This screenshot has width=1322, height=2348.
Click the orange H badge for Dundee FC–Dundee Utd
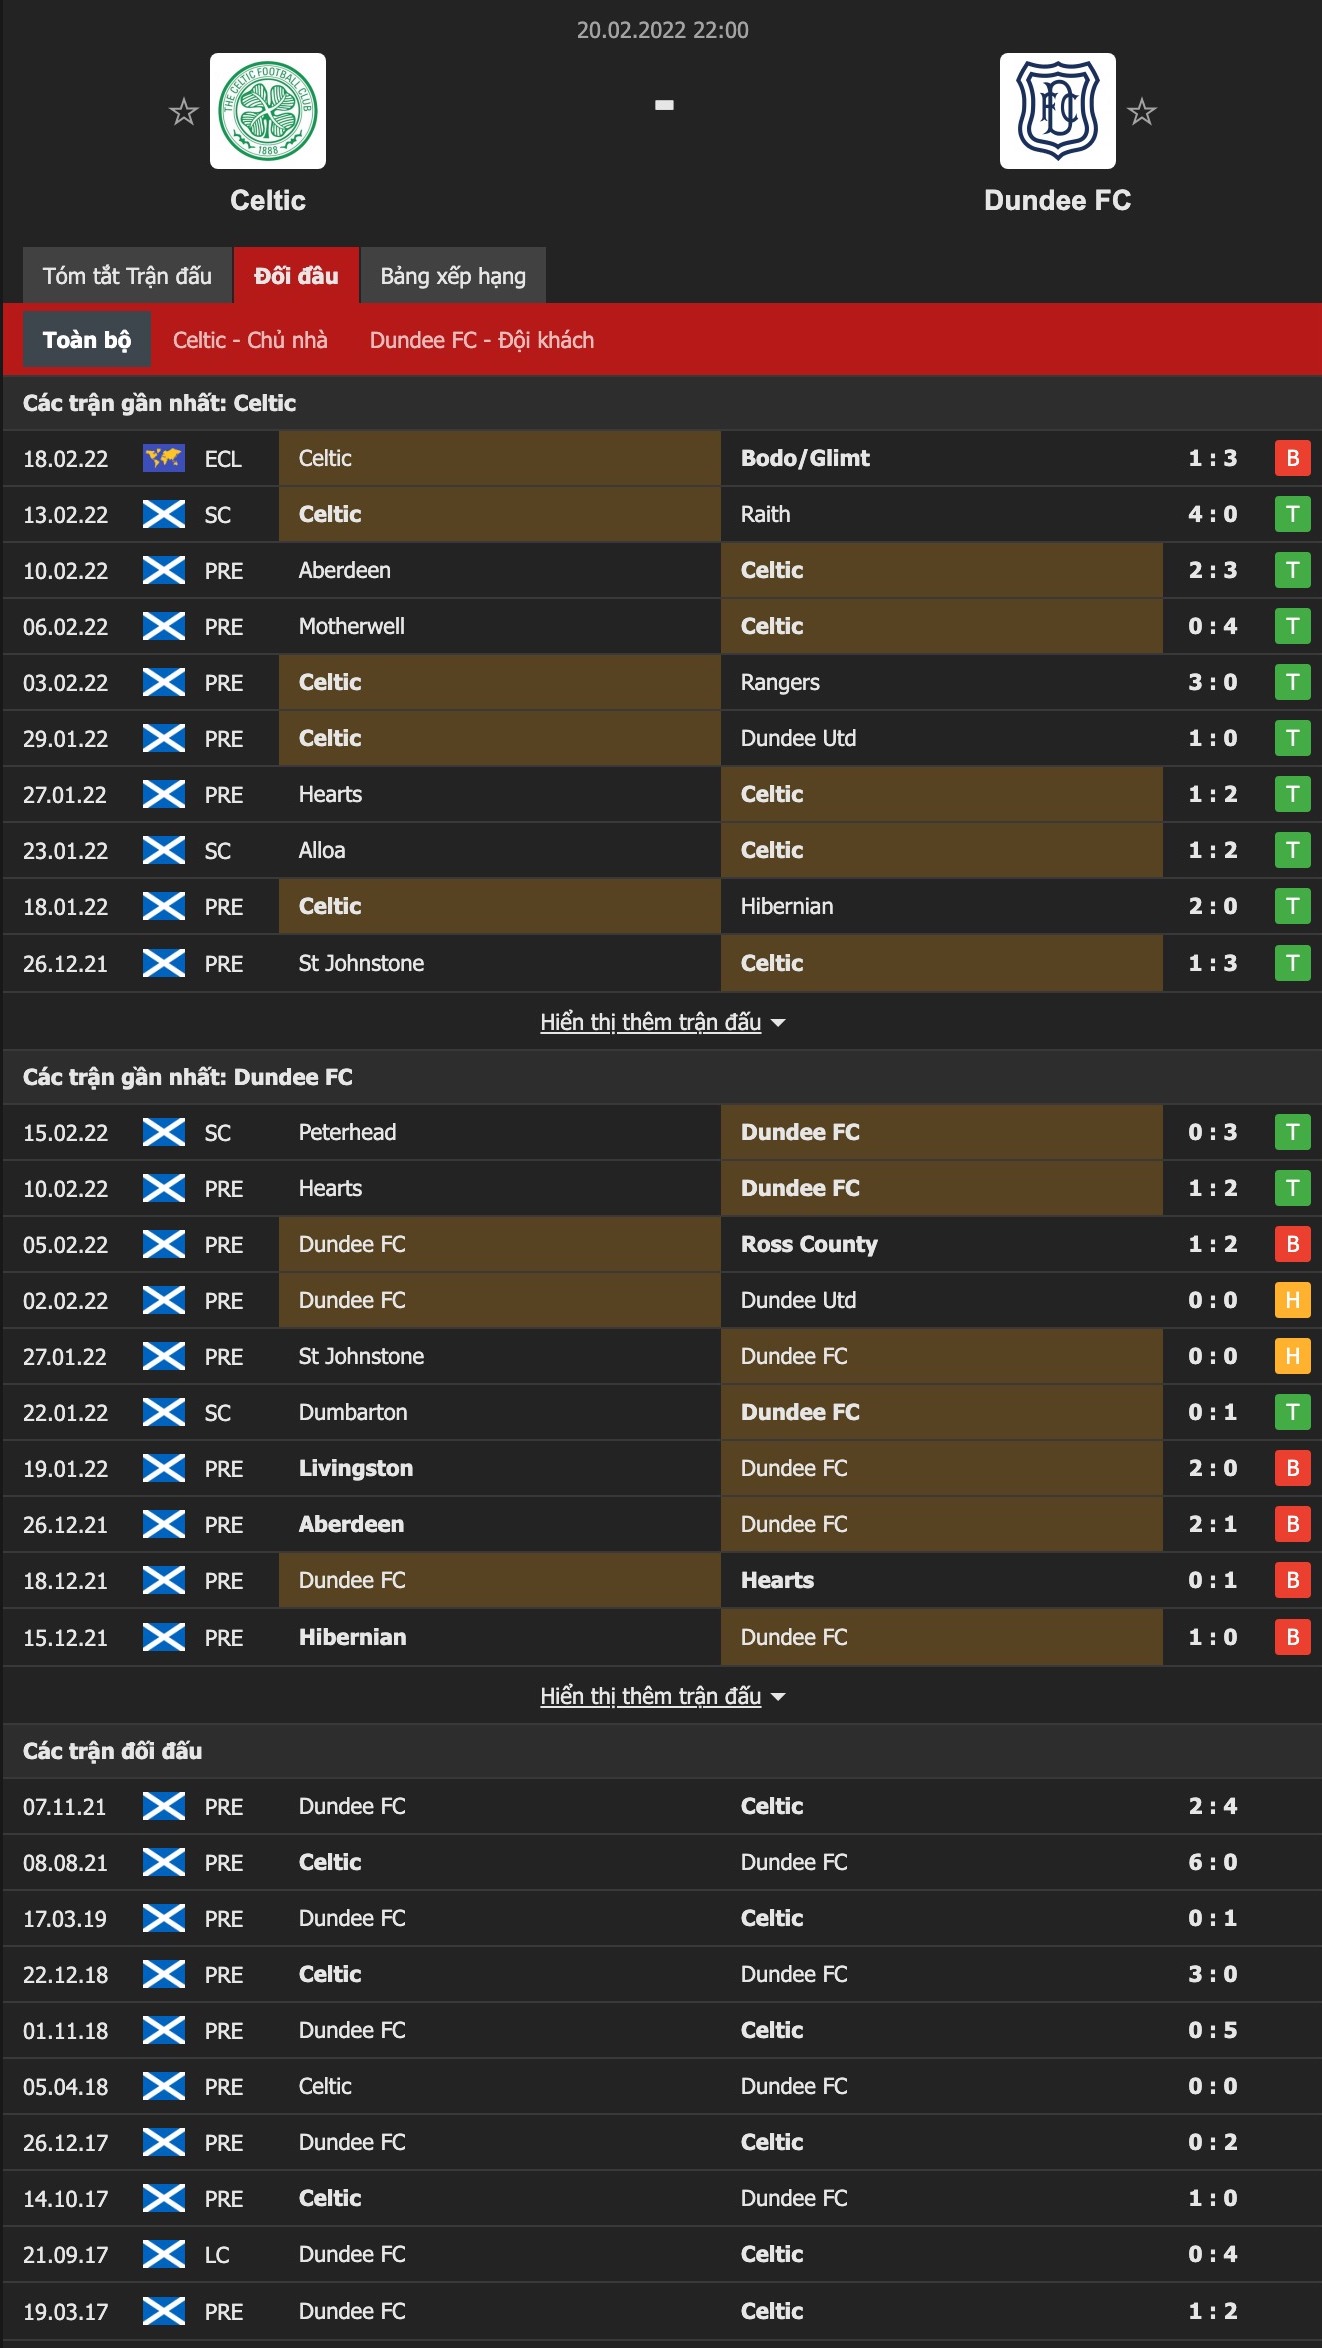[1292, 1300]
